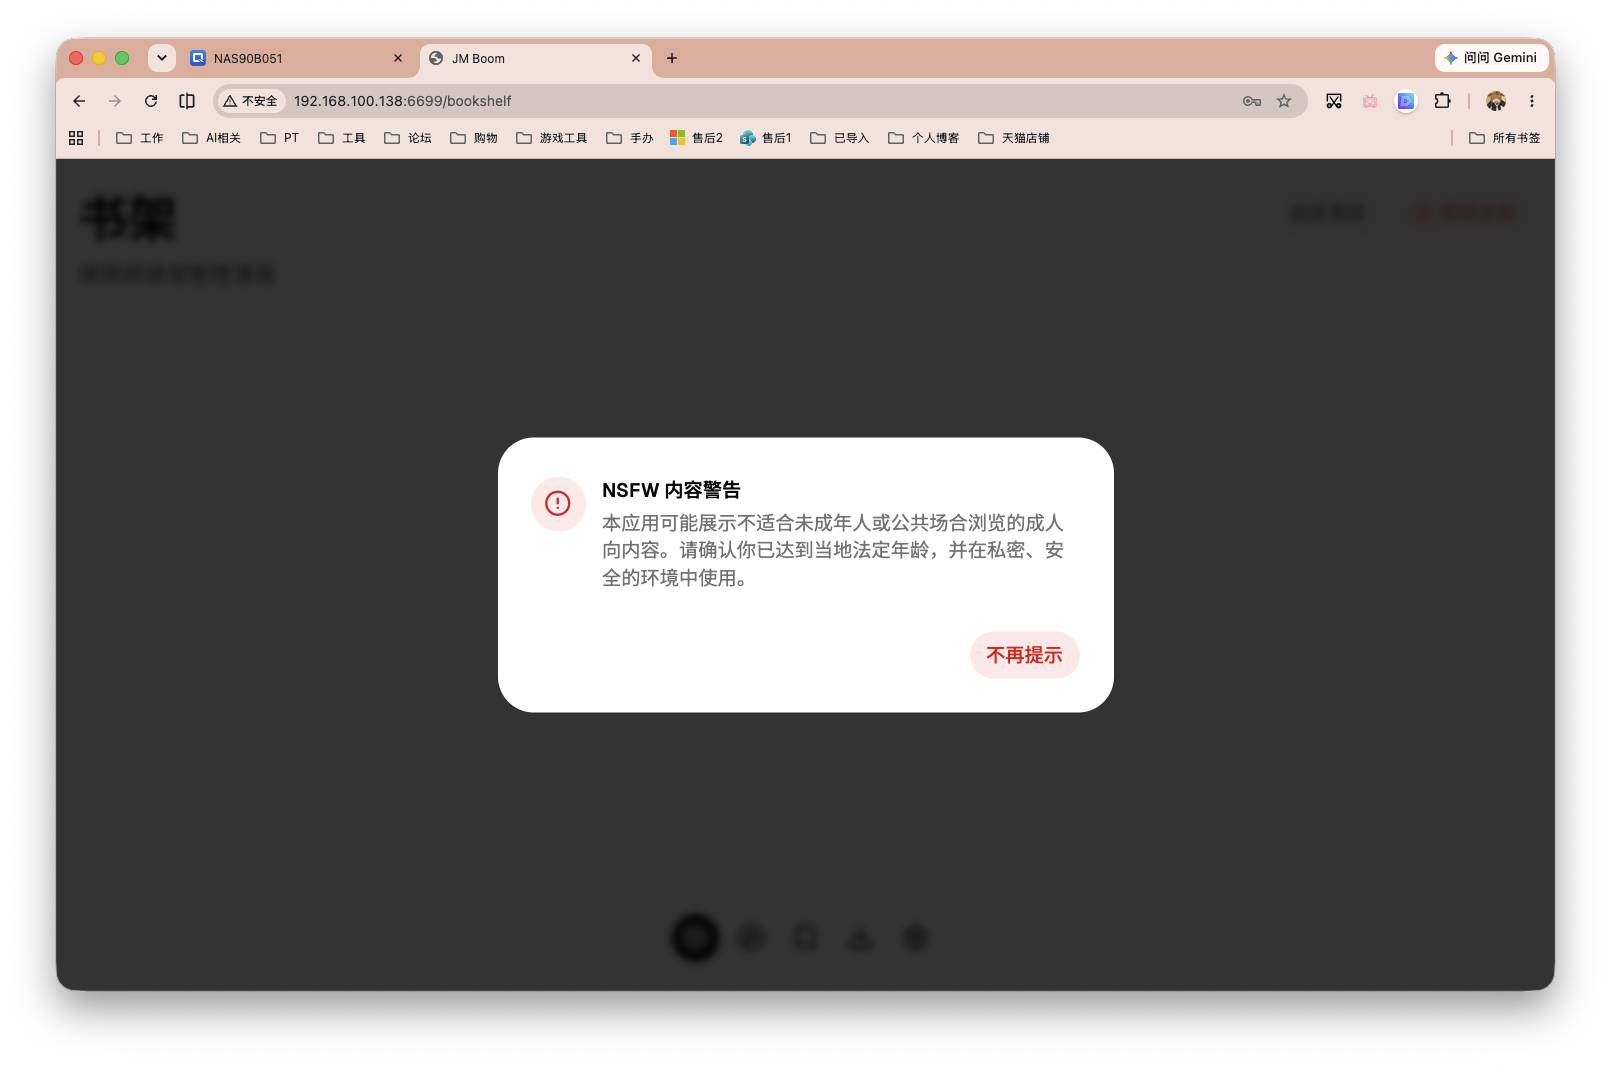
Task: Open the saved password key icon
Action: [1252, 101]
